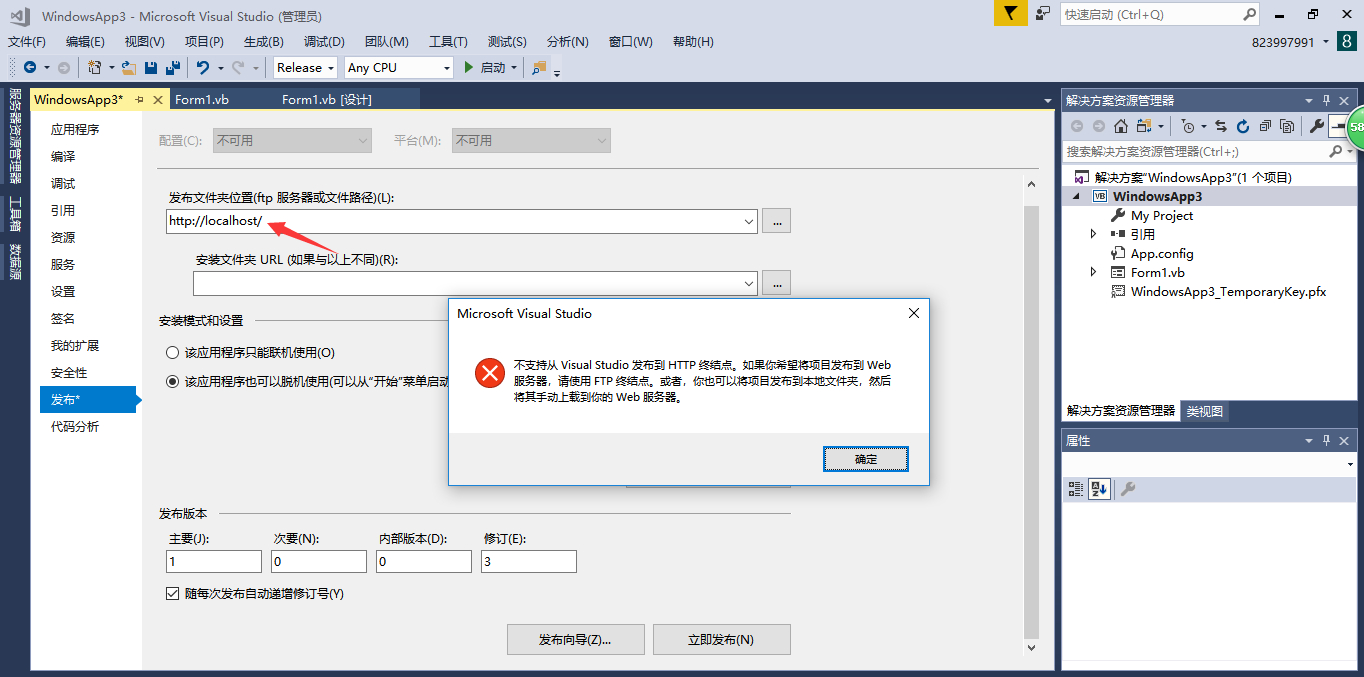Select the 安全性 settings page

tap(69, 372)
